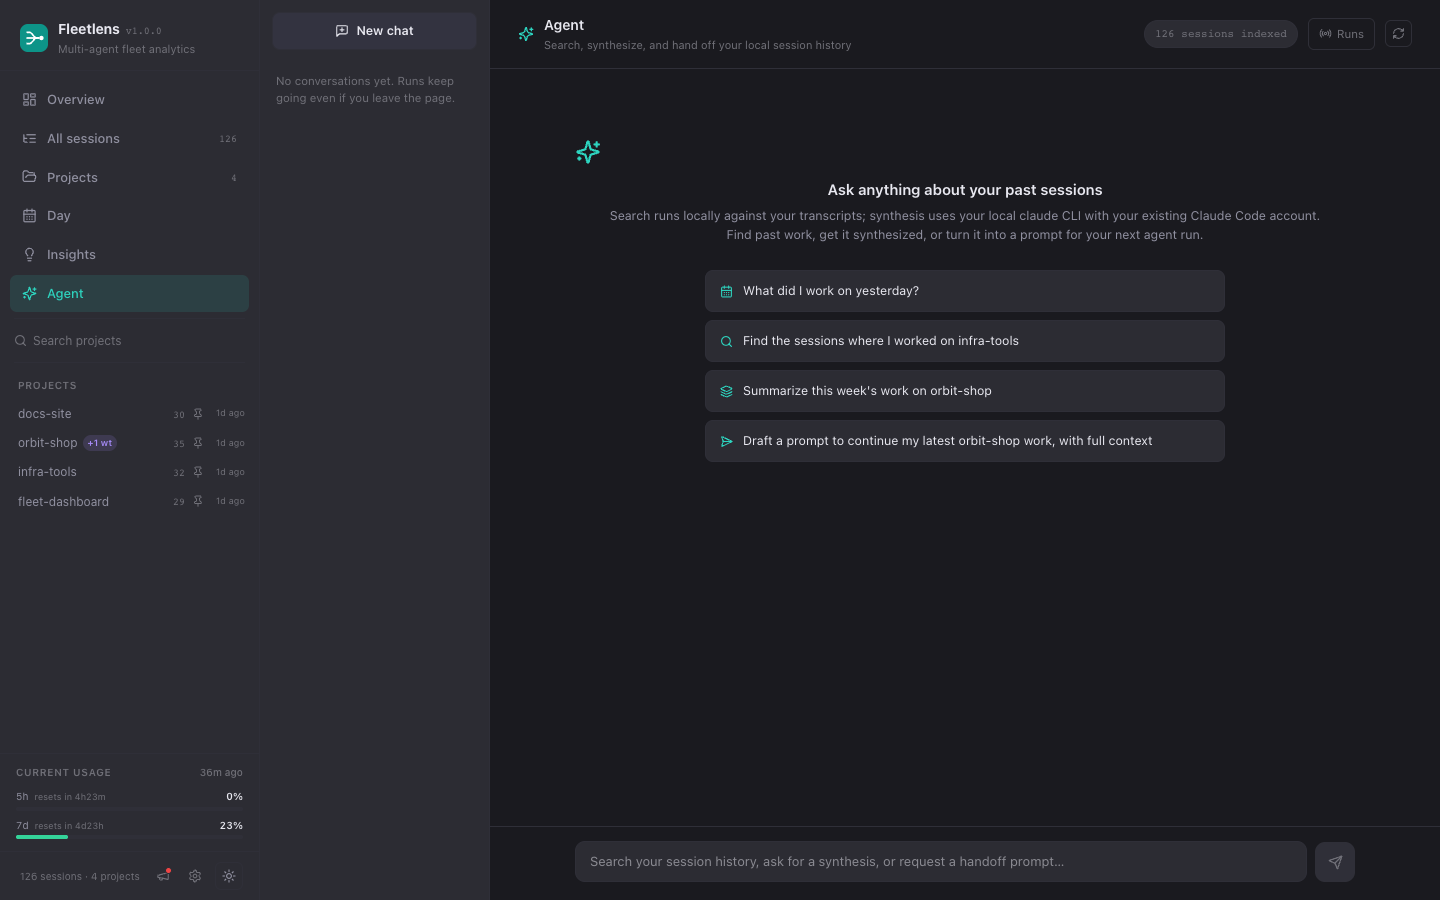1440x900 pixels.
Task: Open the settings gear icon
Action: (195, 876)
